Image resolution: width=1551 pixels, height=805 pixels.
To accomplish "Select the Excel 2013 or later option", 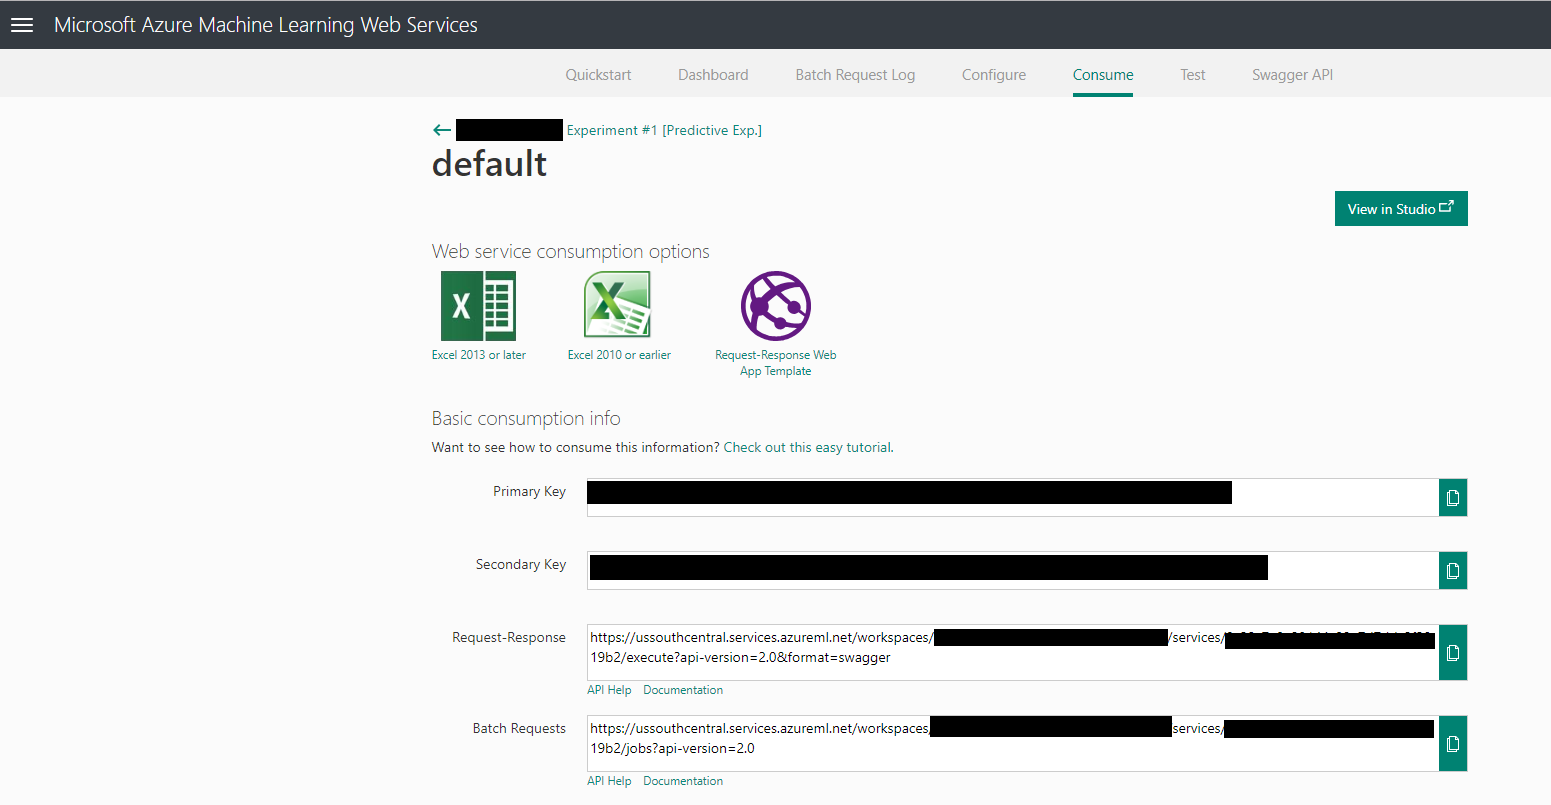I will tap(478, 306).
